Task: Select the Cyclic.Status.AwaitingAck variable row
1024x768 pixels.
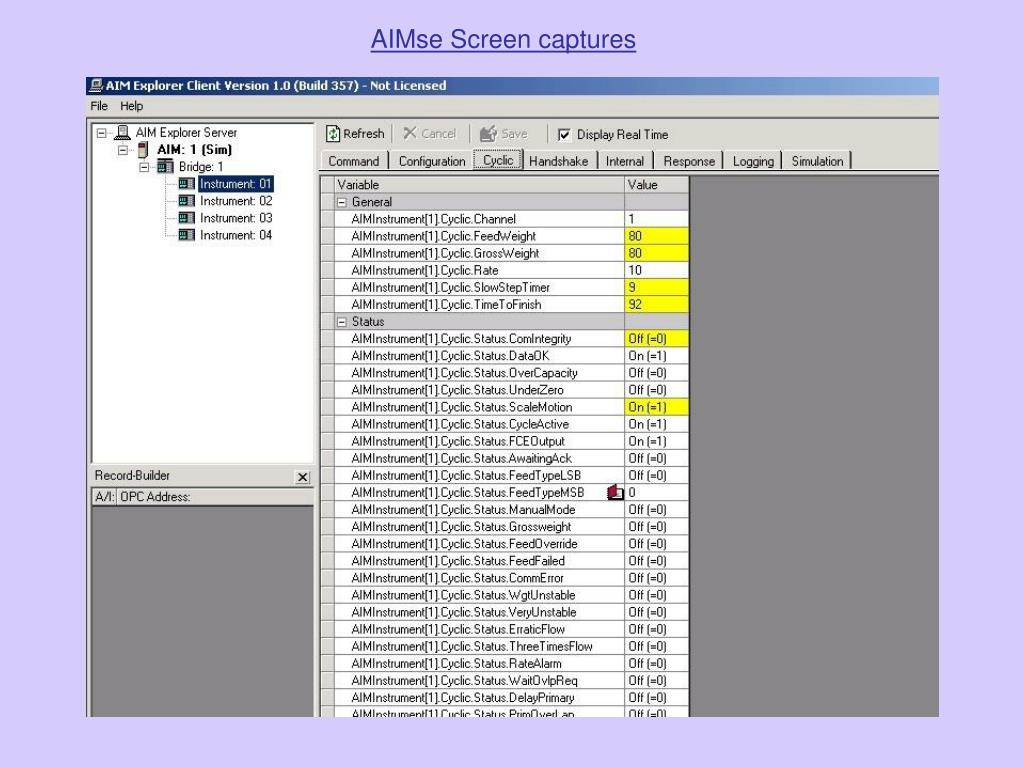Action: point(504,458)
